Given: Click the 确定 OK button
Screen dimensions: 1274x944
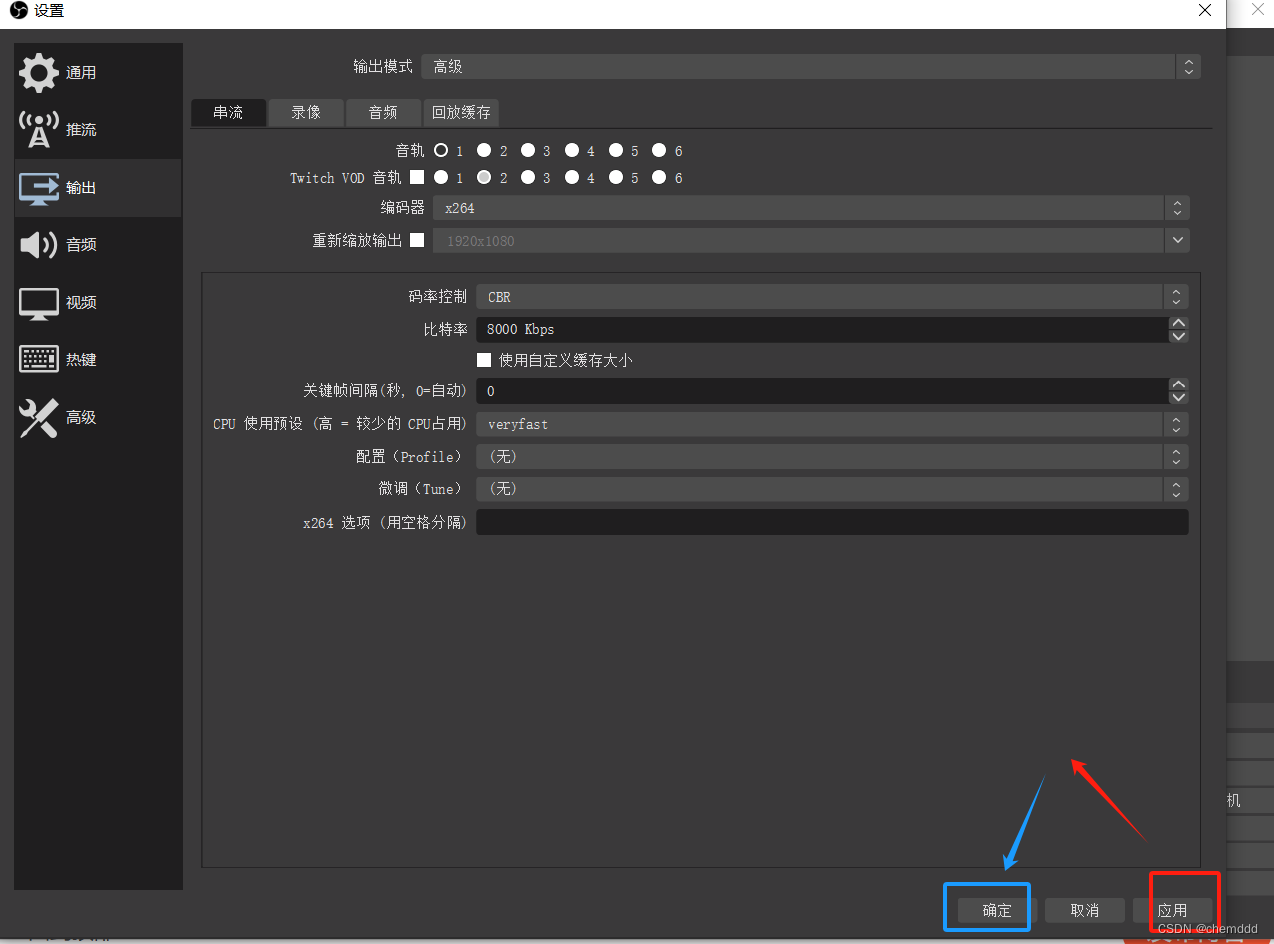Looking at the screenshot, I should (997, 910).
